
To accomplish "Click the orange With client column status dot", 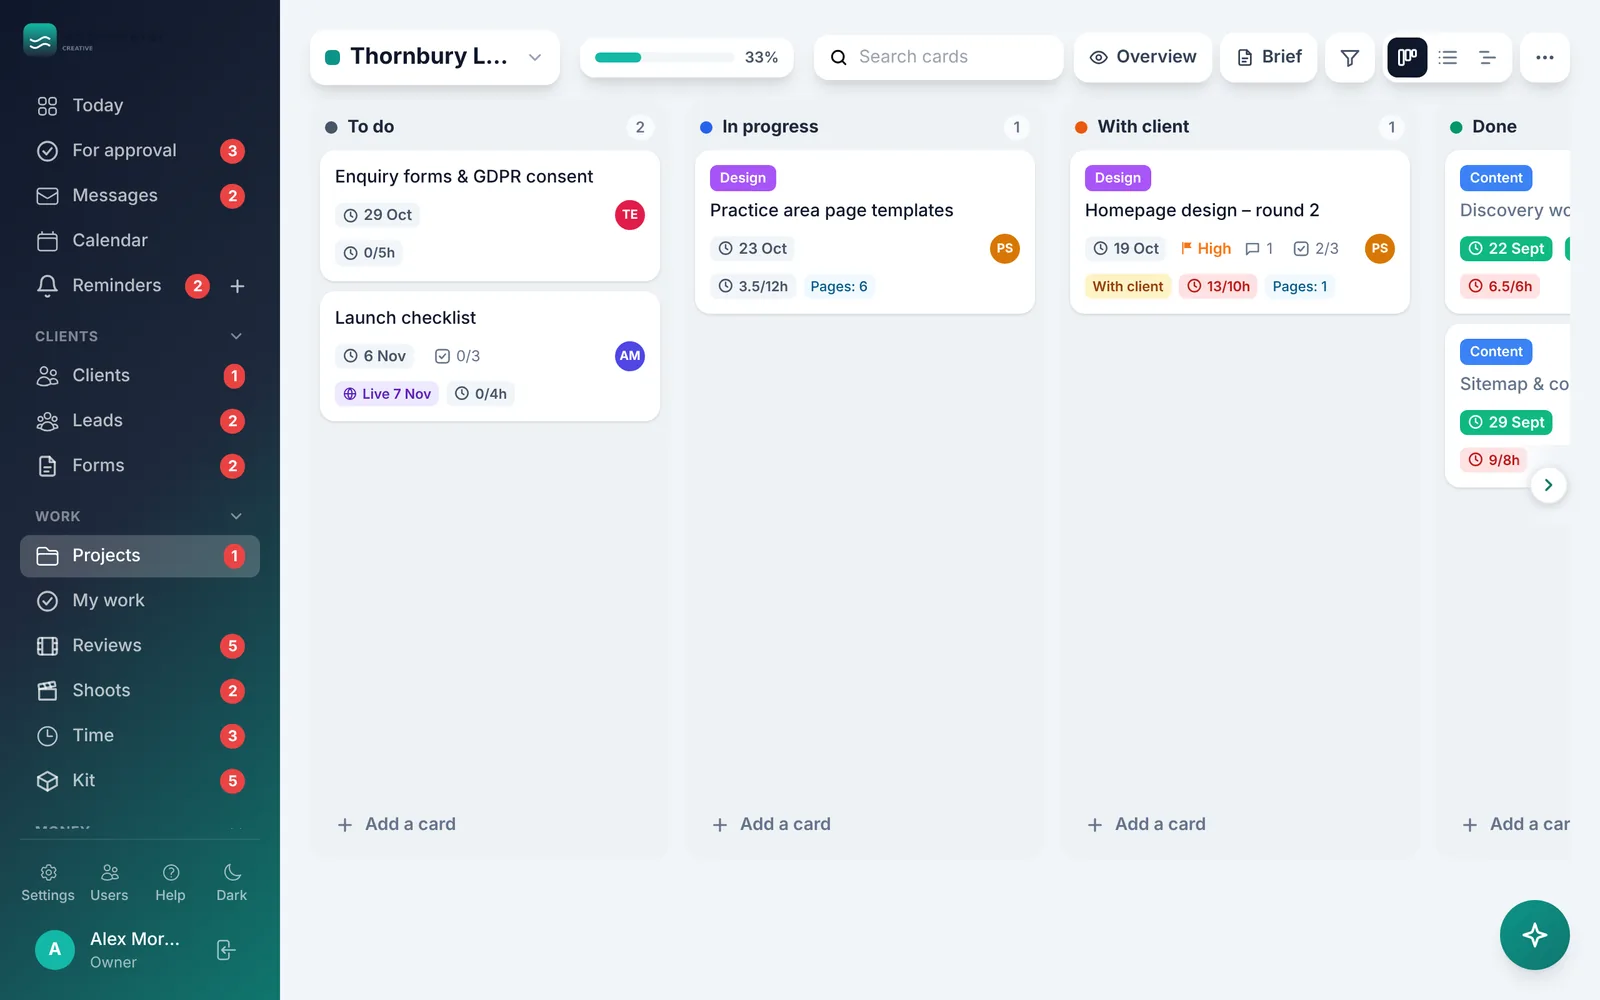I will click(1081, 127).
